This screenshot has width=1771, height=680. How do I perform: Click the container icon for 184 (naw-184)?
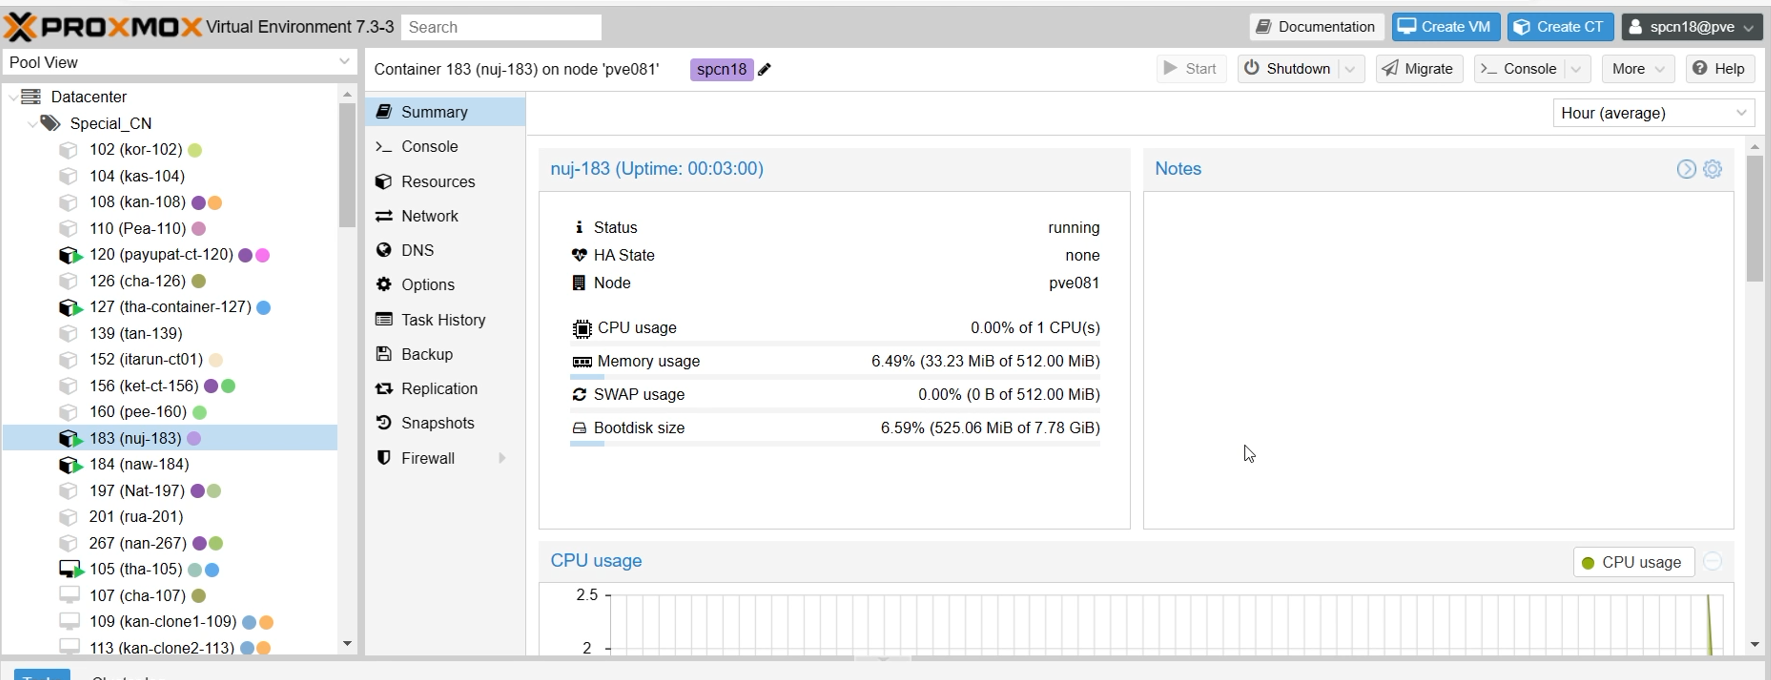(x=70, y=464)
